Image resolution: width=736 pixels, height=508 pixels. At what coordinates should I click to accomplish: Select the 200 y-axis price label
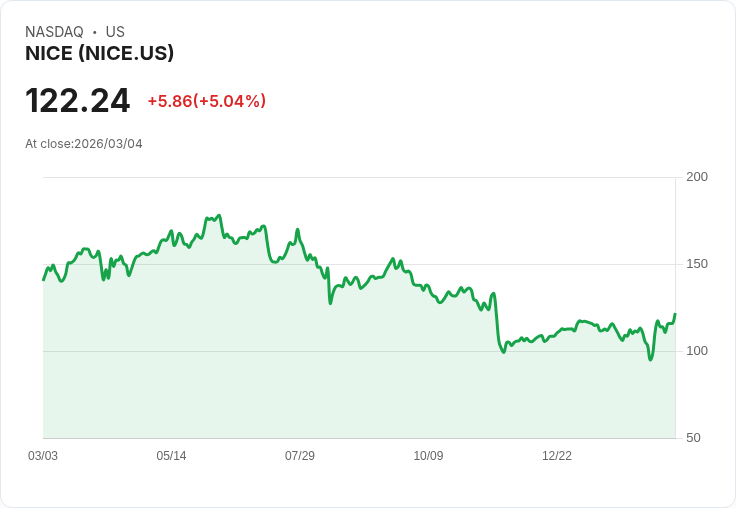point(697,177)
